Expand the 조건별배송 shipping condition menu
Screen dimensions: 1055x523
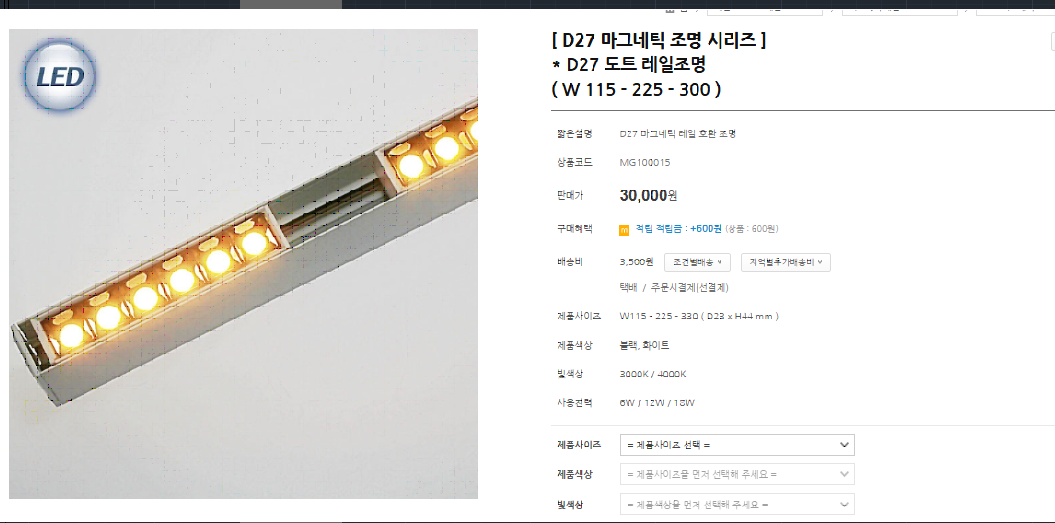[x=698, y=262]
